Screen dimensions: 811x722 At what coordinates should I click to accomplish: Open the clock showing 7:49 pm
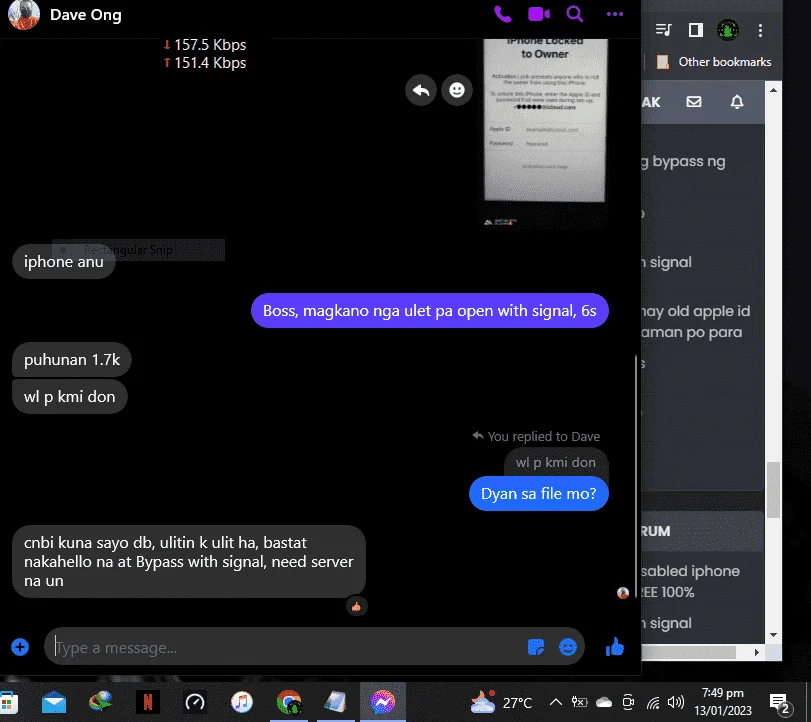723,701
